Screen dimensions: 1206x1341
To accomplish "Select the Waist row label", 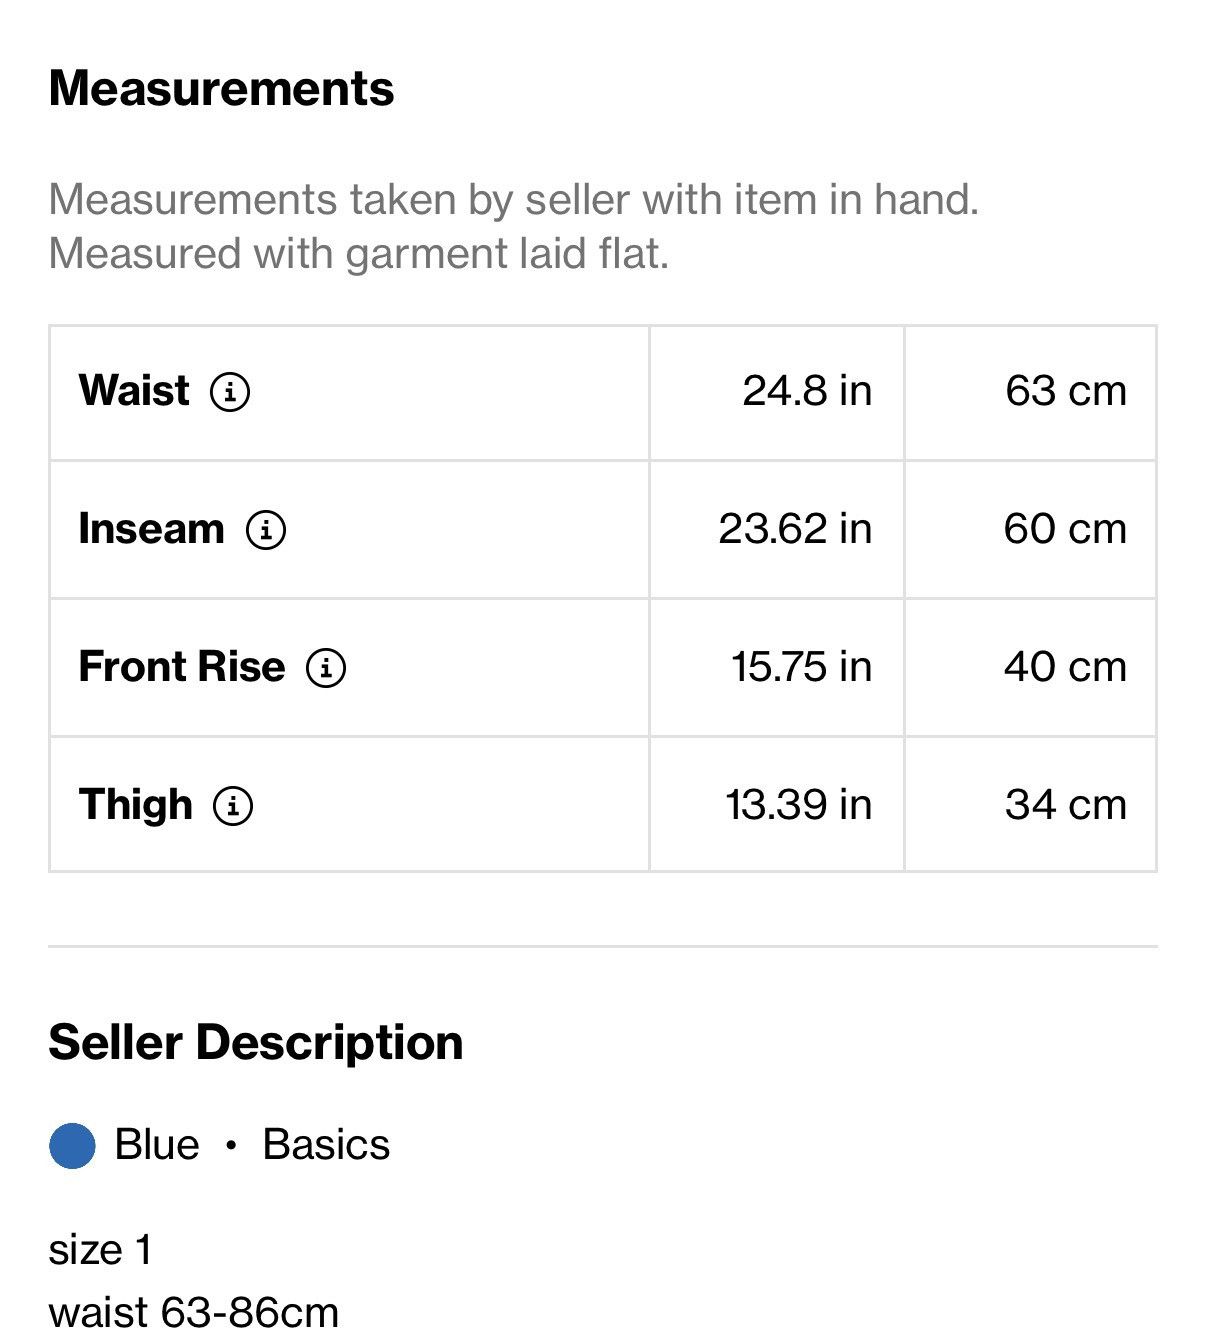I will pyautogui.click(x=134, y=390).
